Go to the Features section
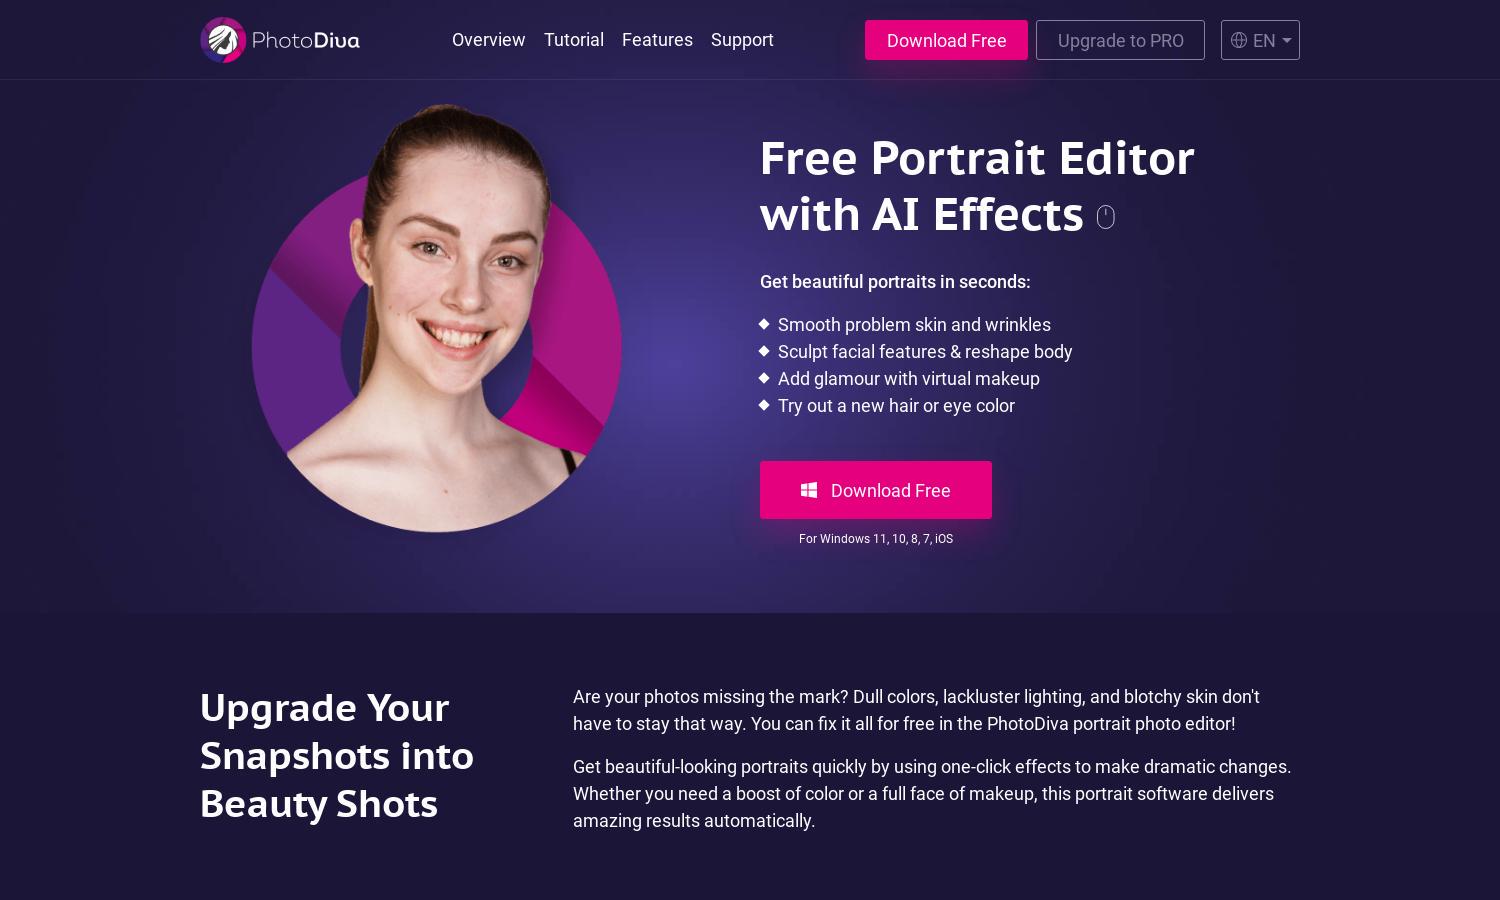This screenshot has height=900, width=1500. tap(657, 40)
